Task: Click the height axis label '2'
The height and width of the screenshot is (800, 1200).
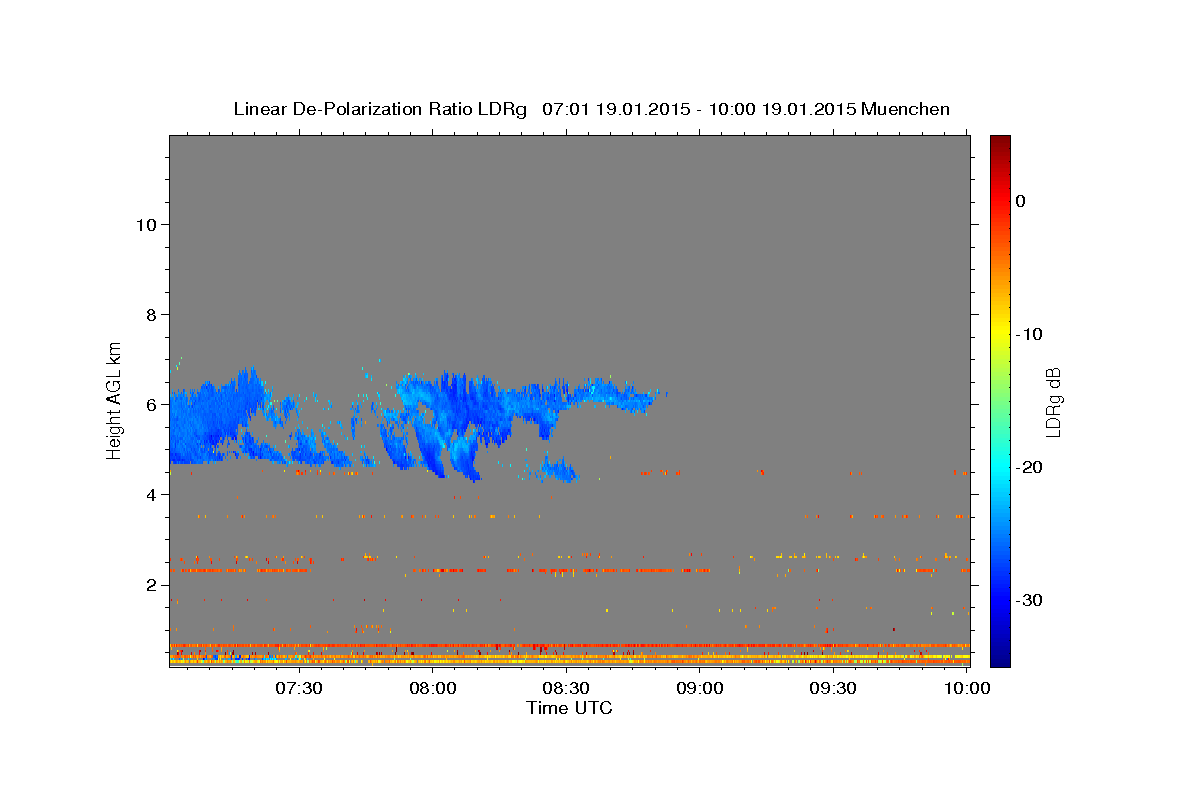Action: [150, 584]
